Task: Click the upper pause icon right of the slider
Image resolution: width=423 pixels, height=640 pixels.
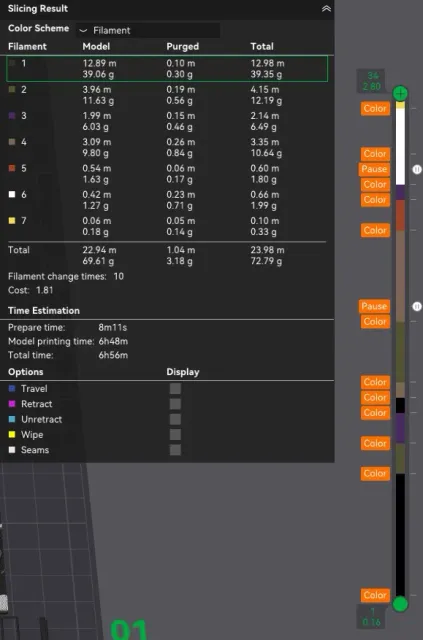Action: 416,169
